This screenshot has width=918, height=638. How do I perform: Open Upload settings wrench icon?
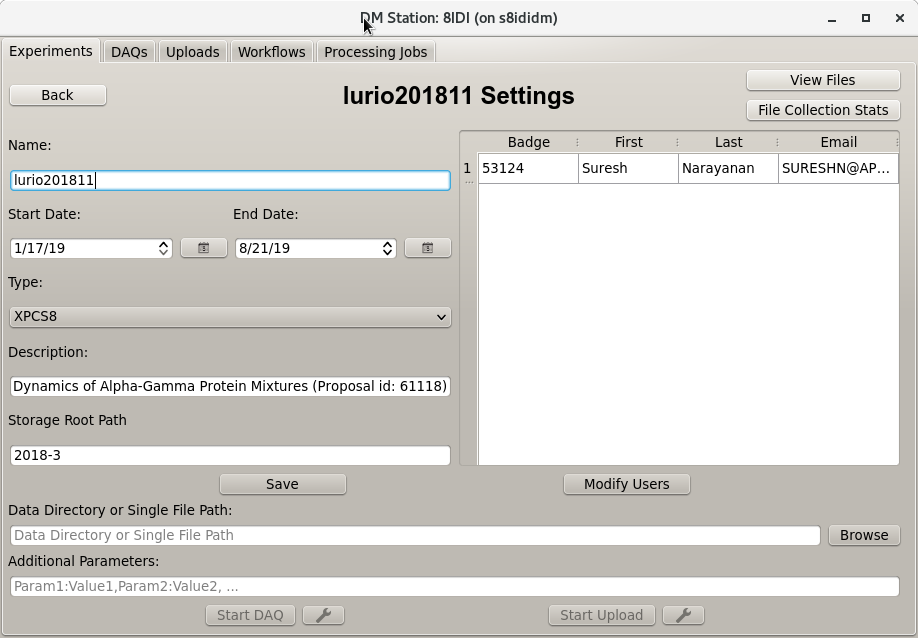point(684,615)
